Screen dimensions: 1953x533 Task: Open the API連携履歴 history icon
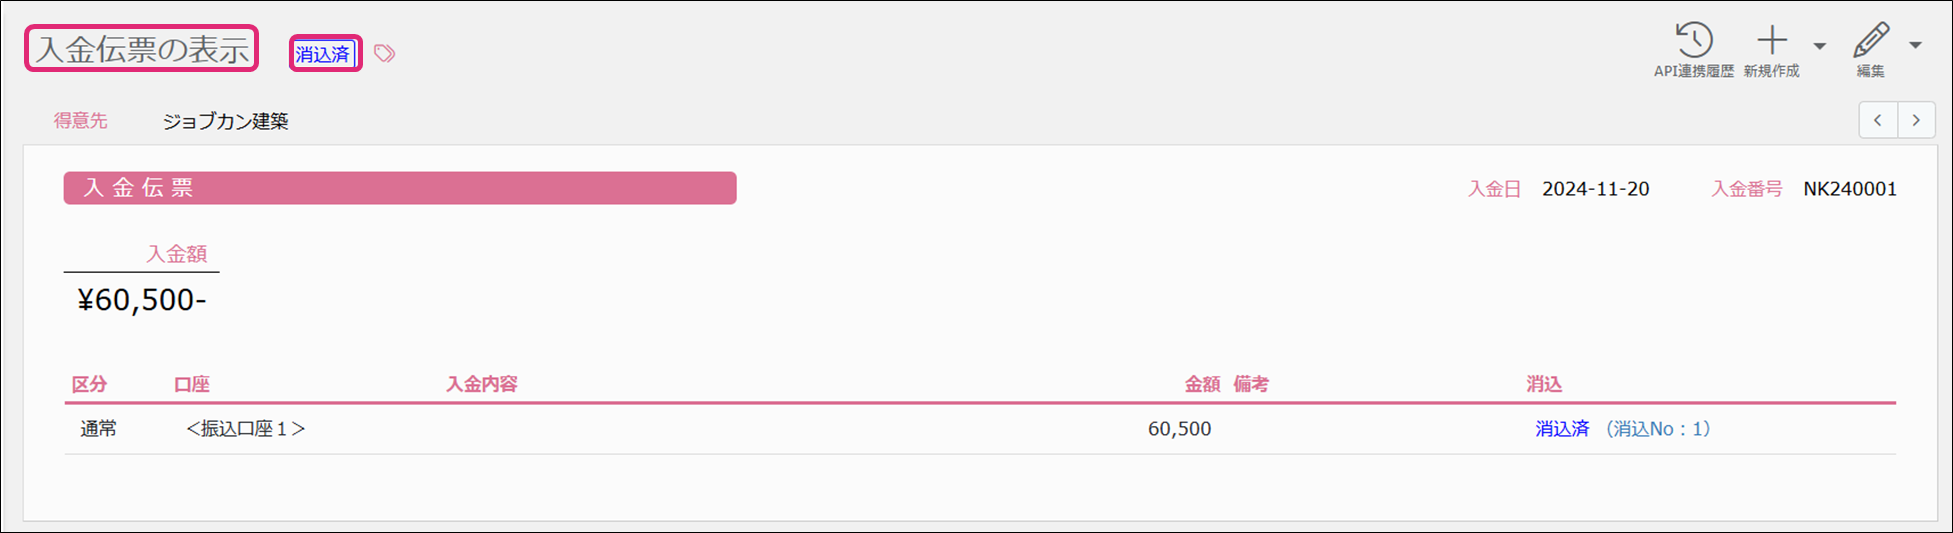tap(1693, 41)
